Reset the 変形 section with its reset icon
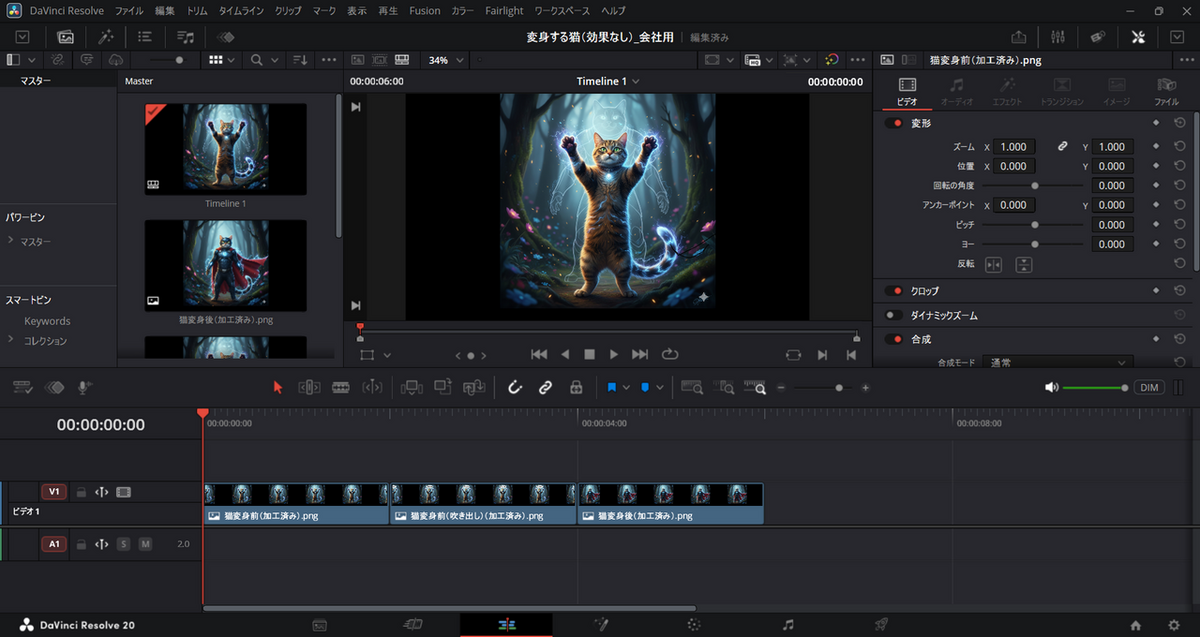The image size is (1200, 637). 1180,122
